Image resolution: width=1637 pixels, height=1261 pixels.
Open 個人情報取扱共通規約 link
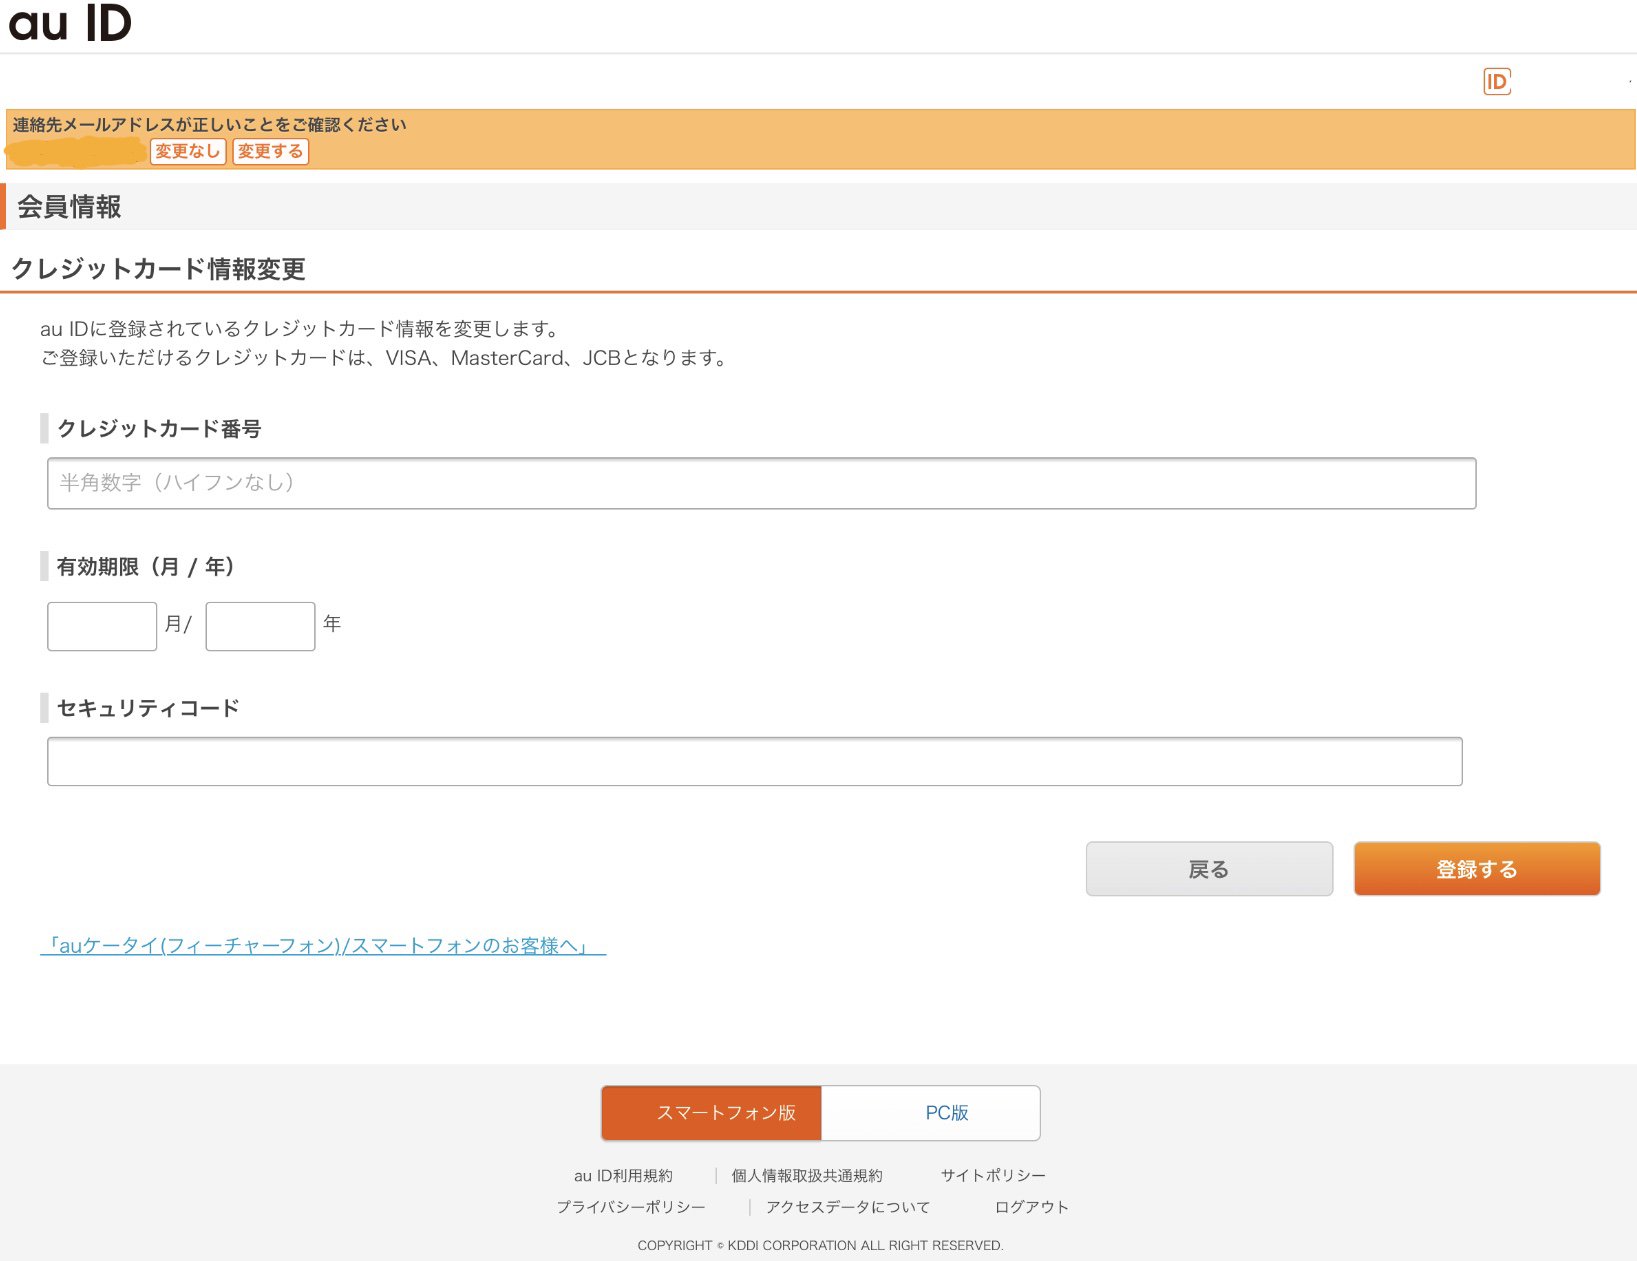[x=807, y=1176]
